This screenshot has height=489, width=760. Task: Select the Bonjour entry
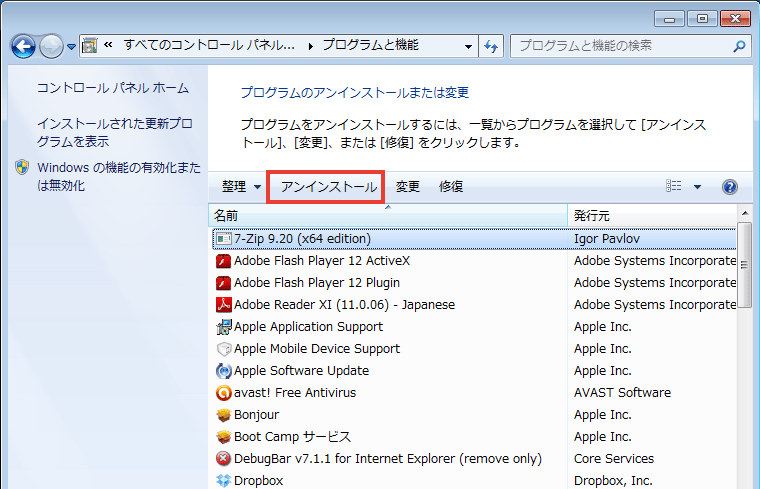click(475, 414)
